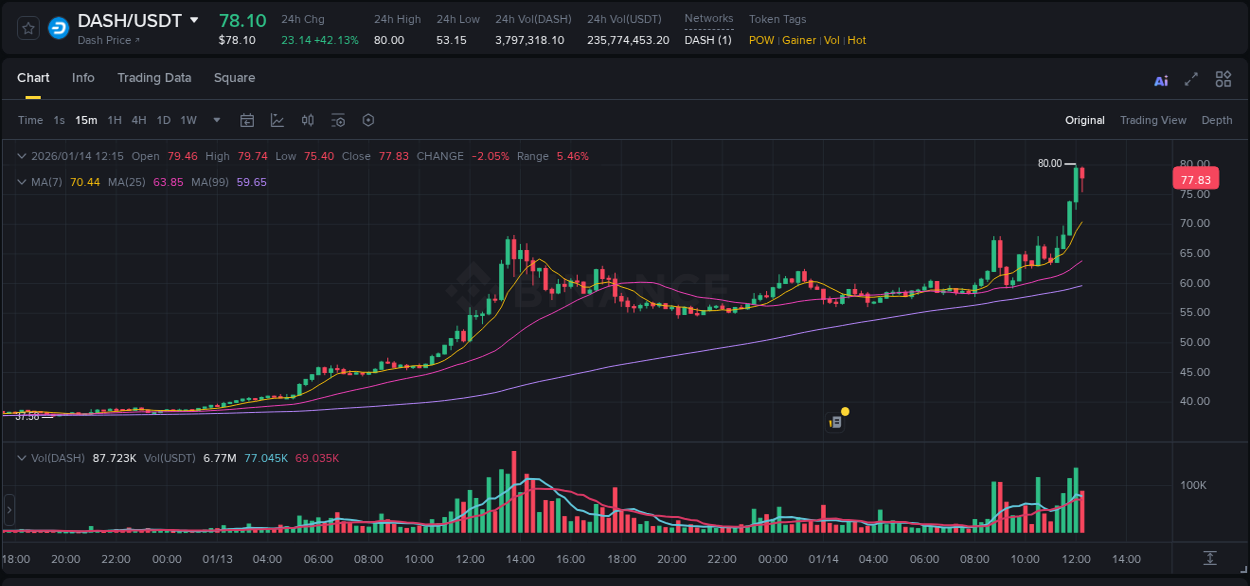Open the widgets grid icon
The width and height of the screenshot is (1250, 586).
point(1223,79)
